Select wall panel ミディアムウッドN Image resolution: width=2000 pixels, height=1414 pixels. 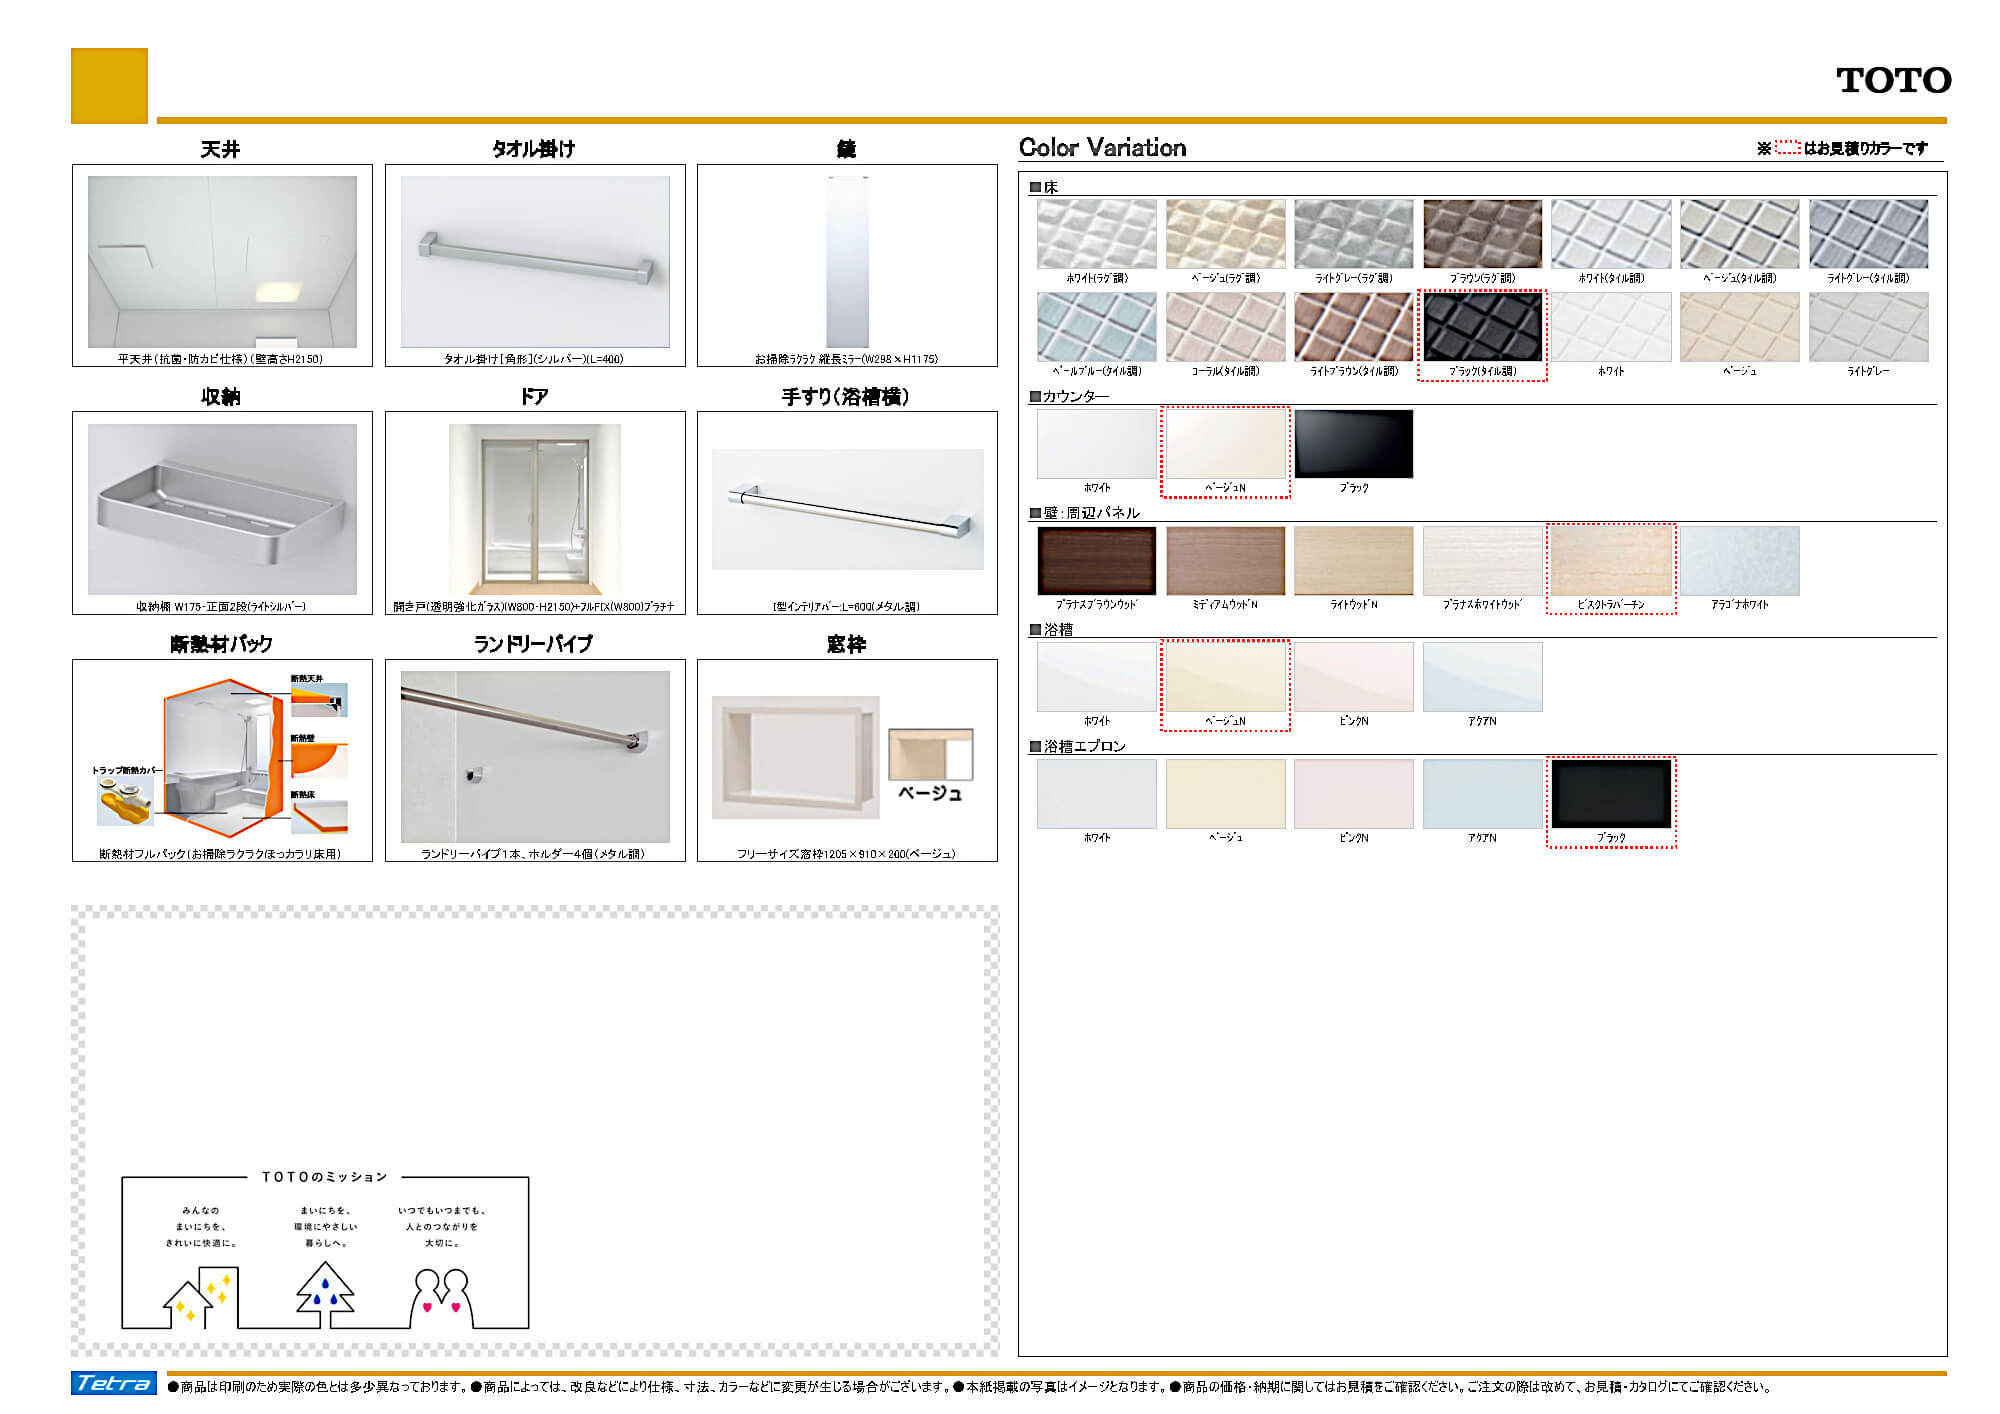pyautogui.click(x=1226, y=561)
